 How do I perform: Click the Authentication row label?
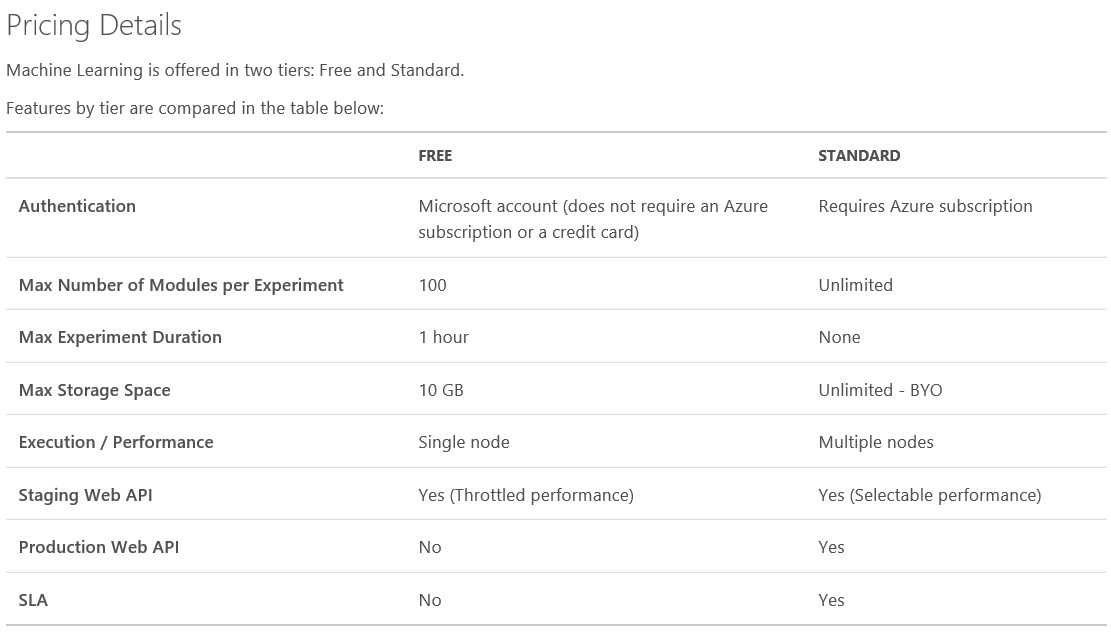click(x=77, y=206)
